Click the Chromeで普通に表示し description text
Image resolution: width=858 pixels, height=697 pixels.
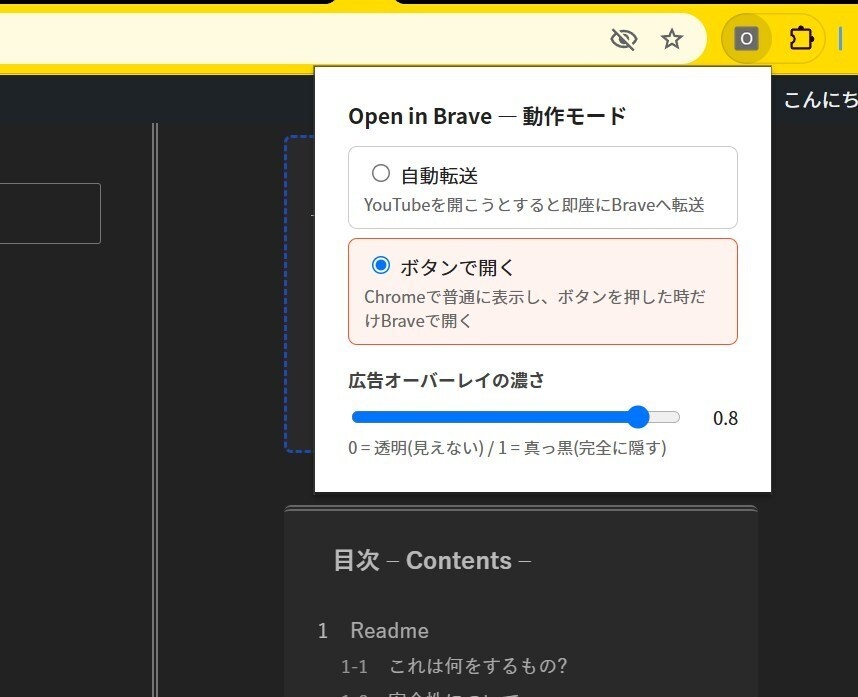535,309
